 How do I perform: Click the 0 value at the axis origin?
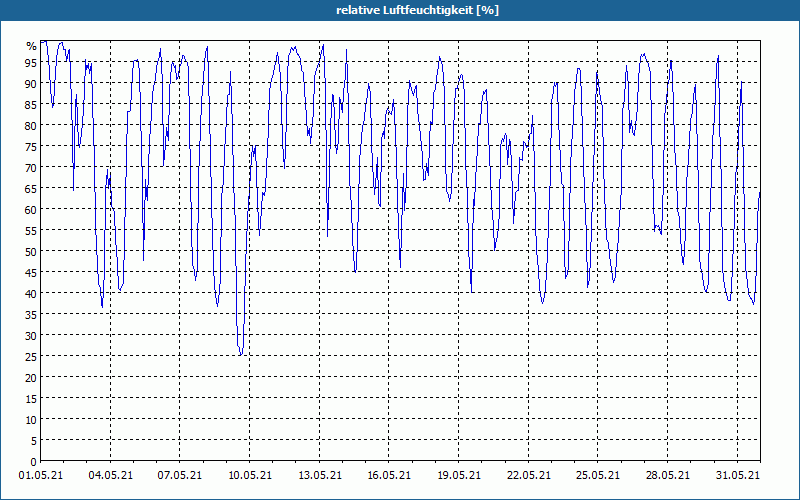tap(34, 462)
